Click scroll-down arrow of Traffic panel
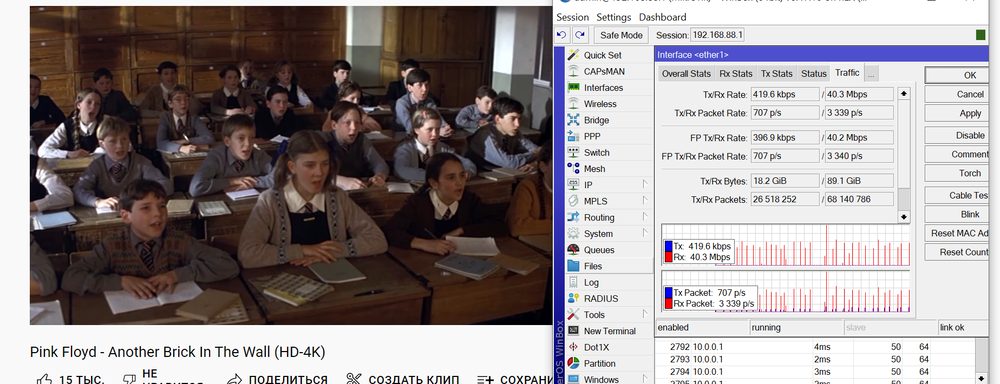Screen dimensions: 1000x384 (904, 217)
